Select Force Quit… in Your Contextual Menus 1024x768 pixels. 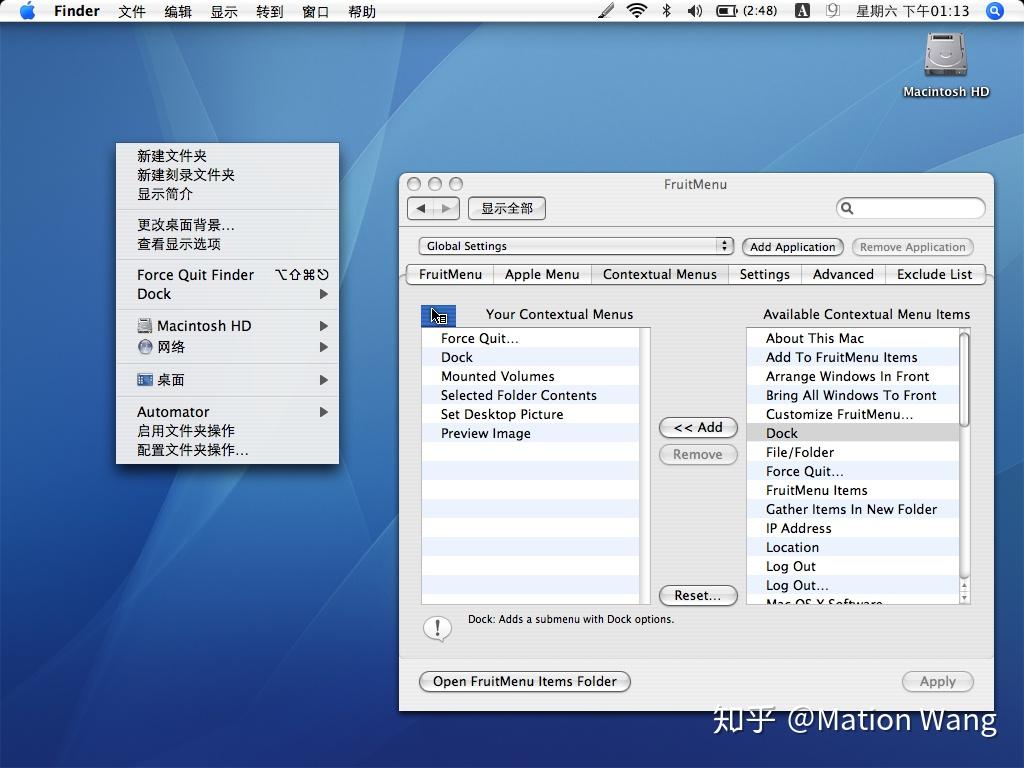pyautogui.click(x=531, y=338)
